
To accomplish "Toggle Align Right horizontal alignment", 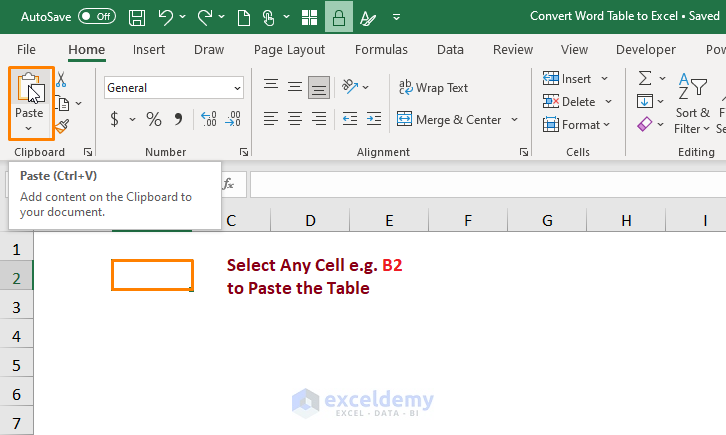I will [x=319, y=119].
